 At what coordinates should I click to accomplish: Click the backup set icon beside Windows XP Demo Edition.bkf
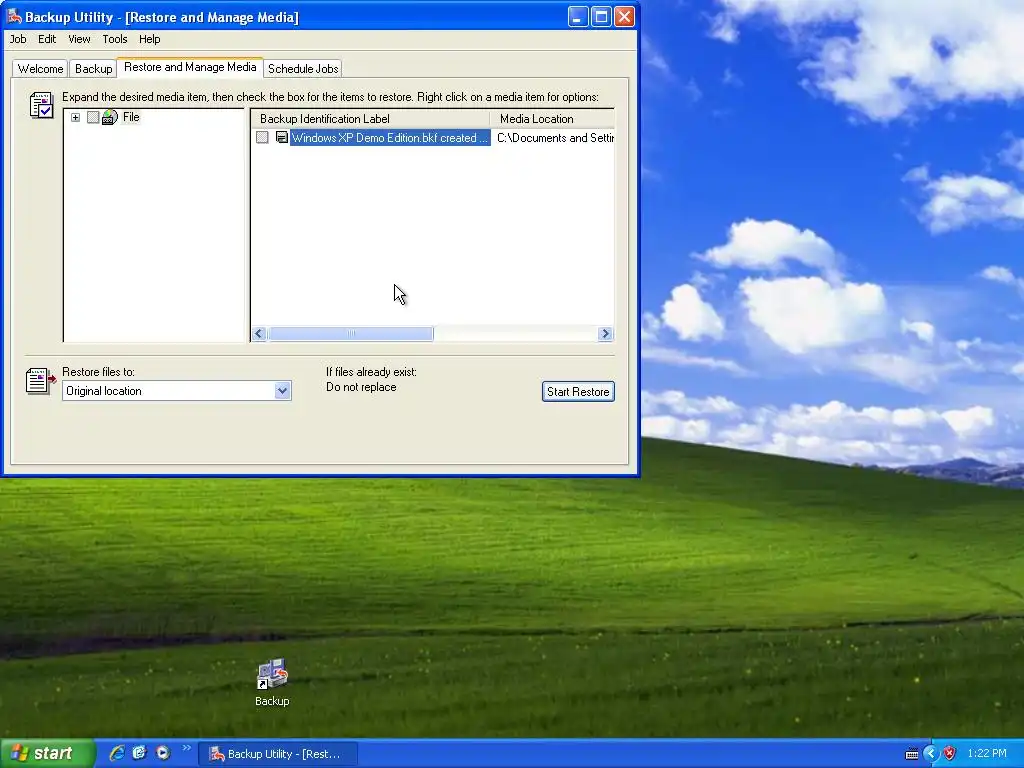[x=281, y=137]
